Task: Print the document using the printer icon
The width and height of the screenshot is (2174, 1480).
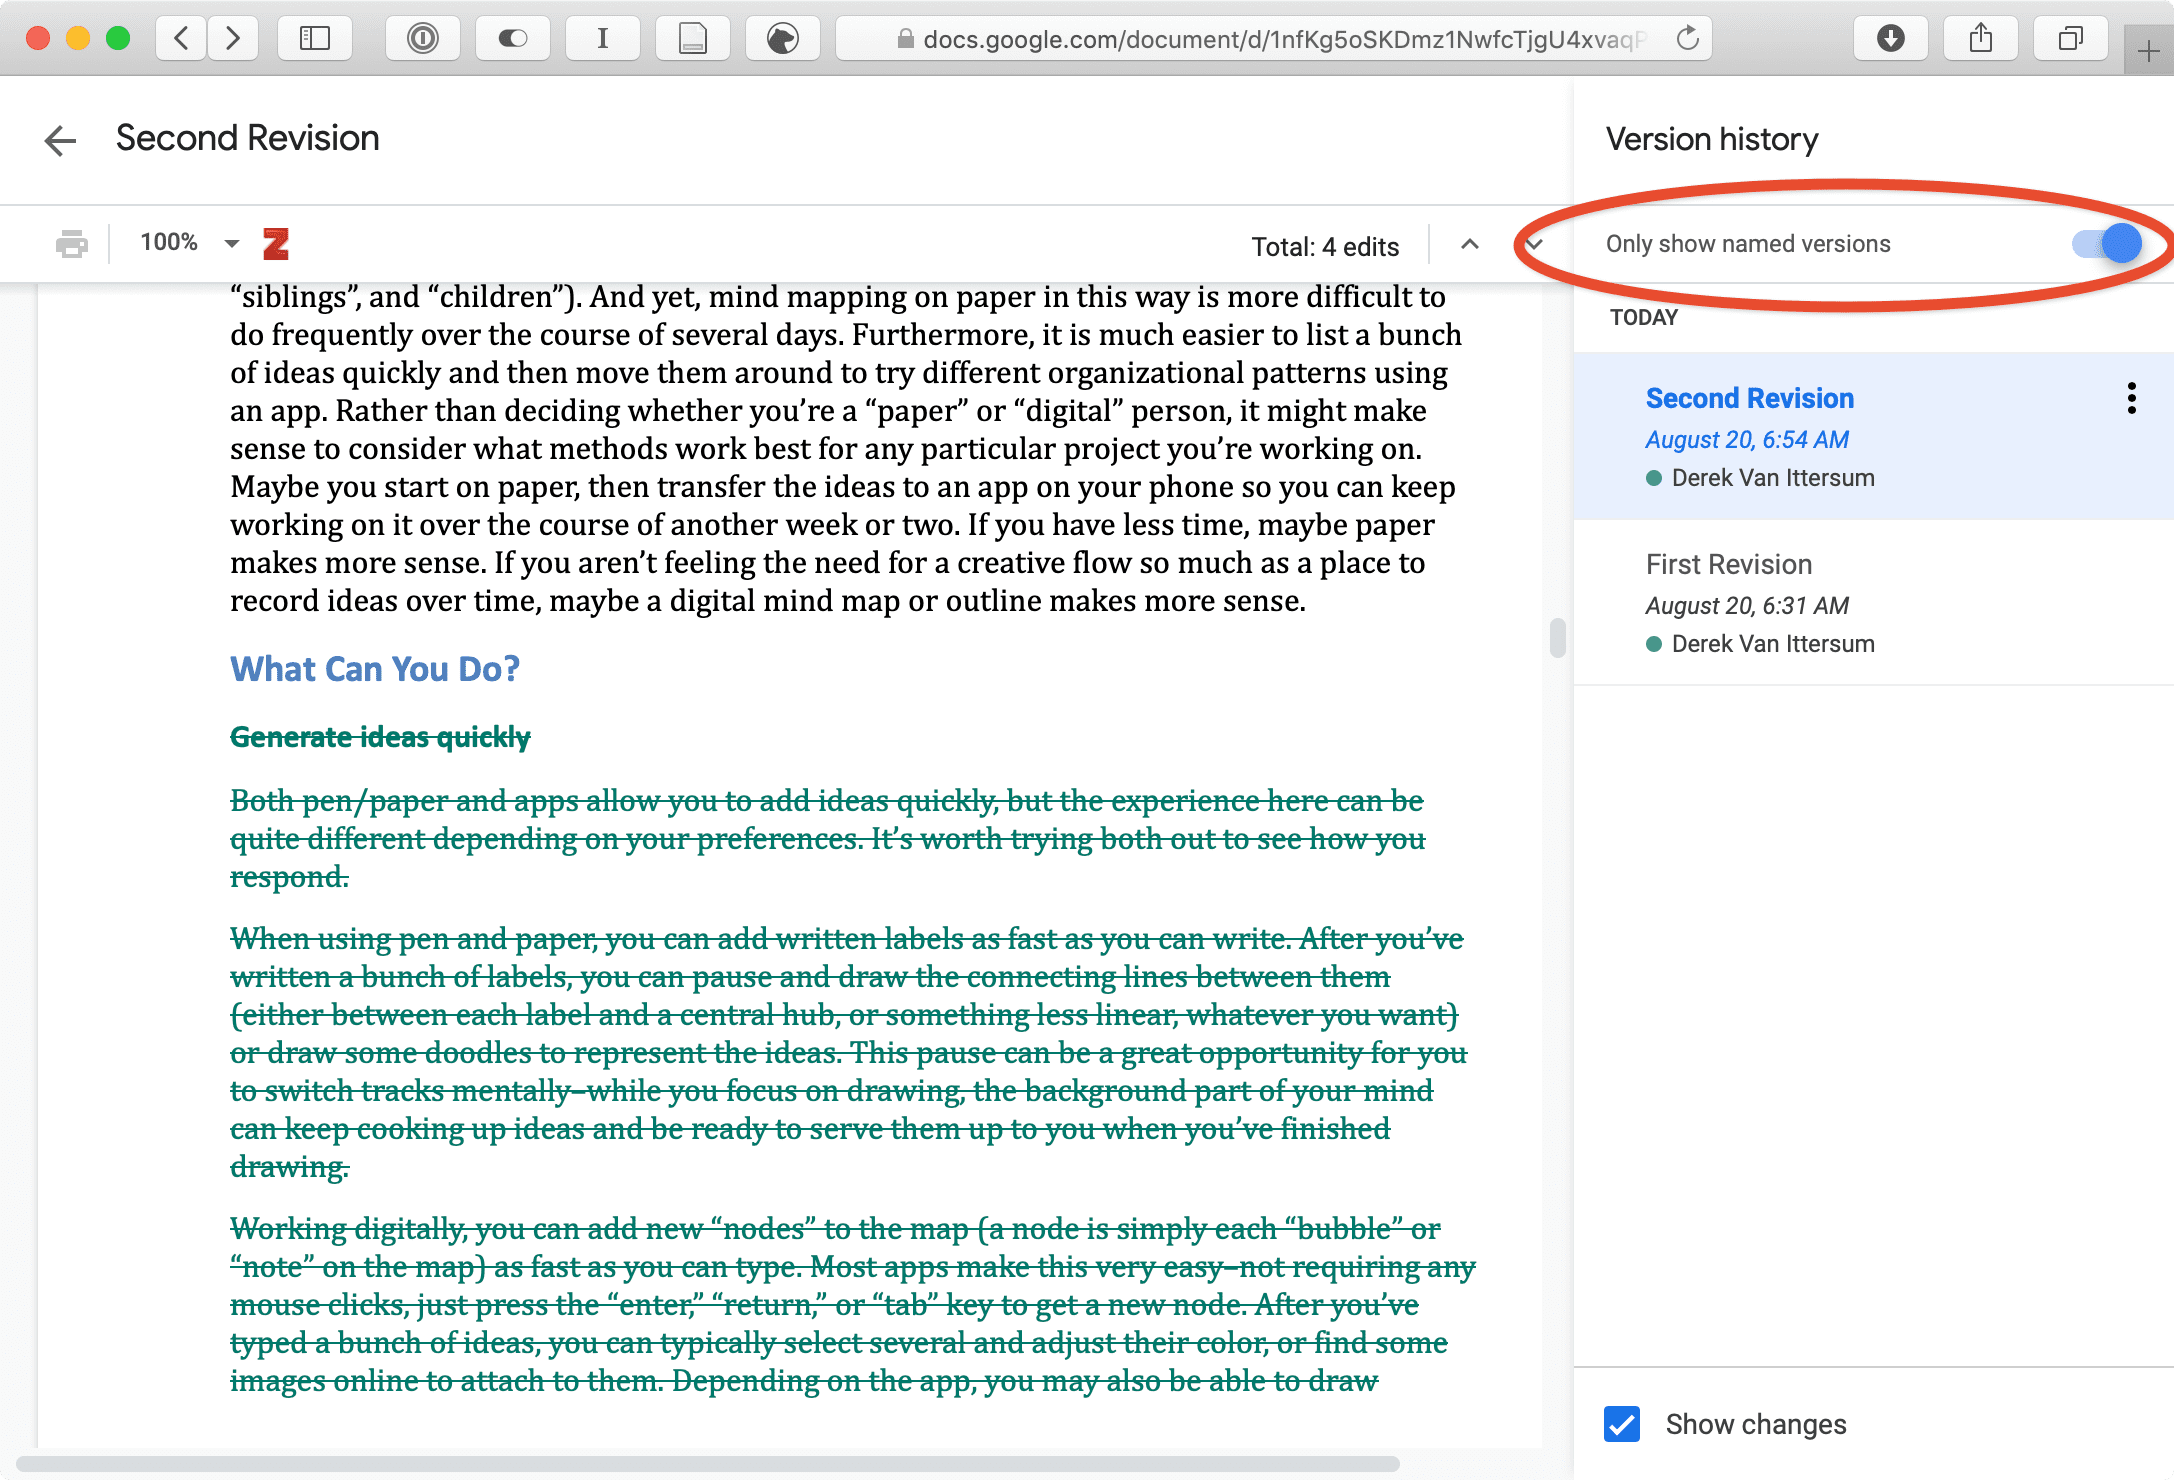Action: (x=72, y=243)
